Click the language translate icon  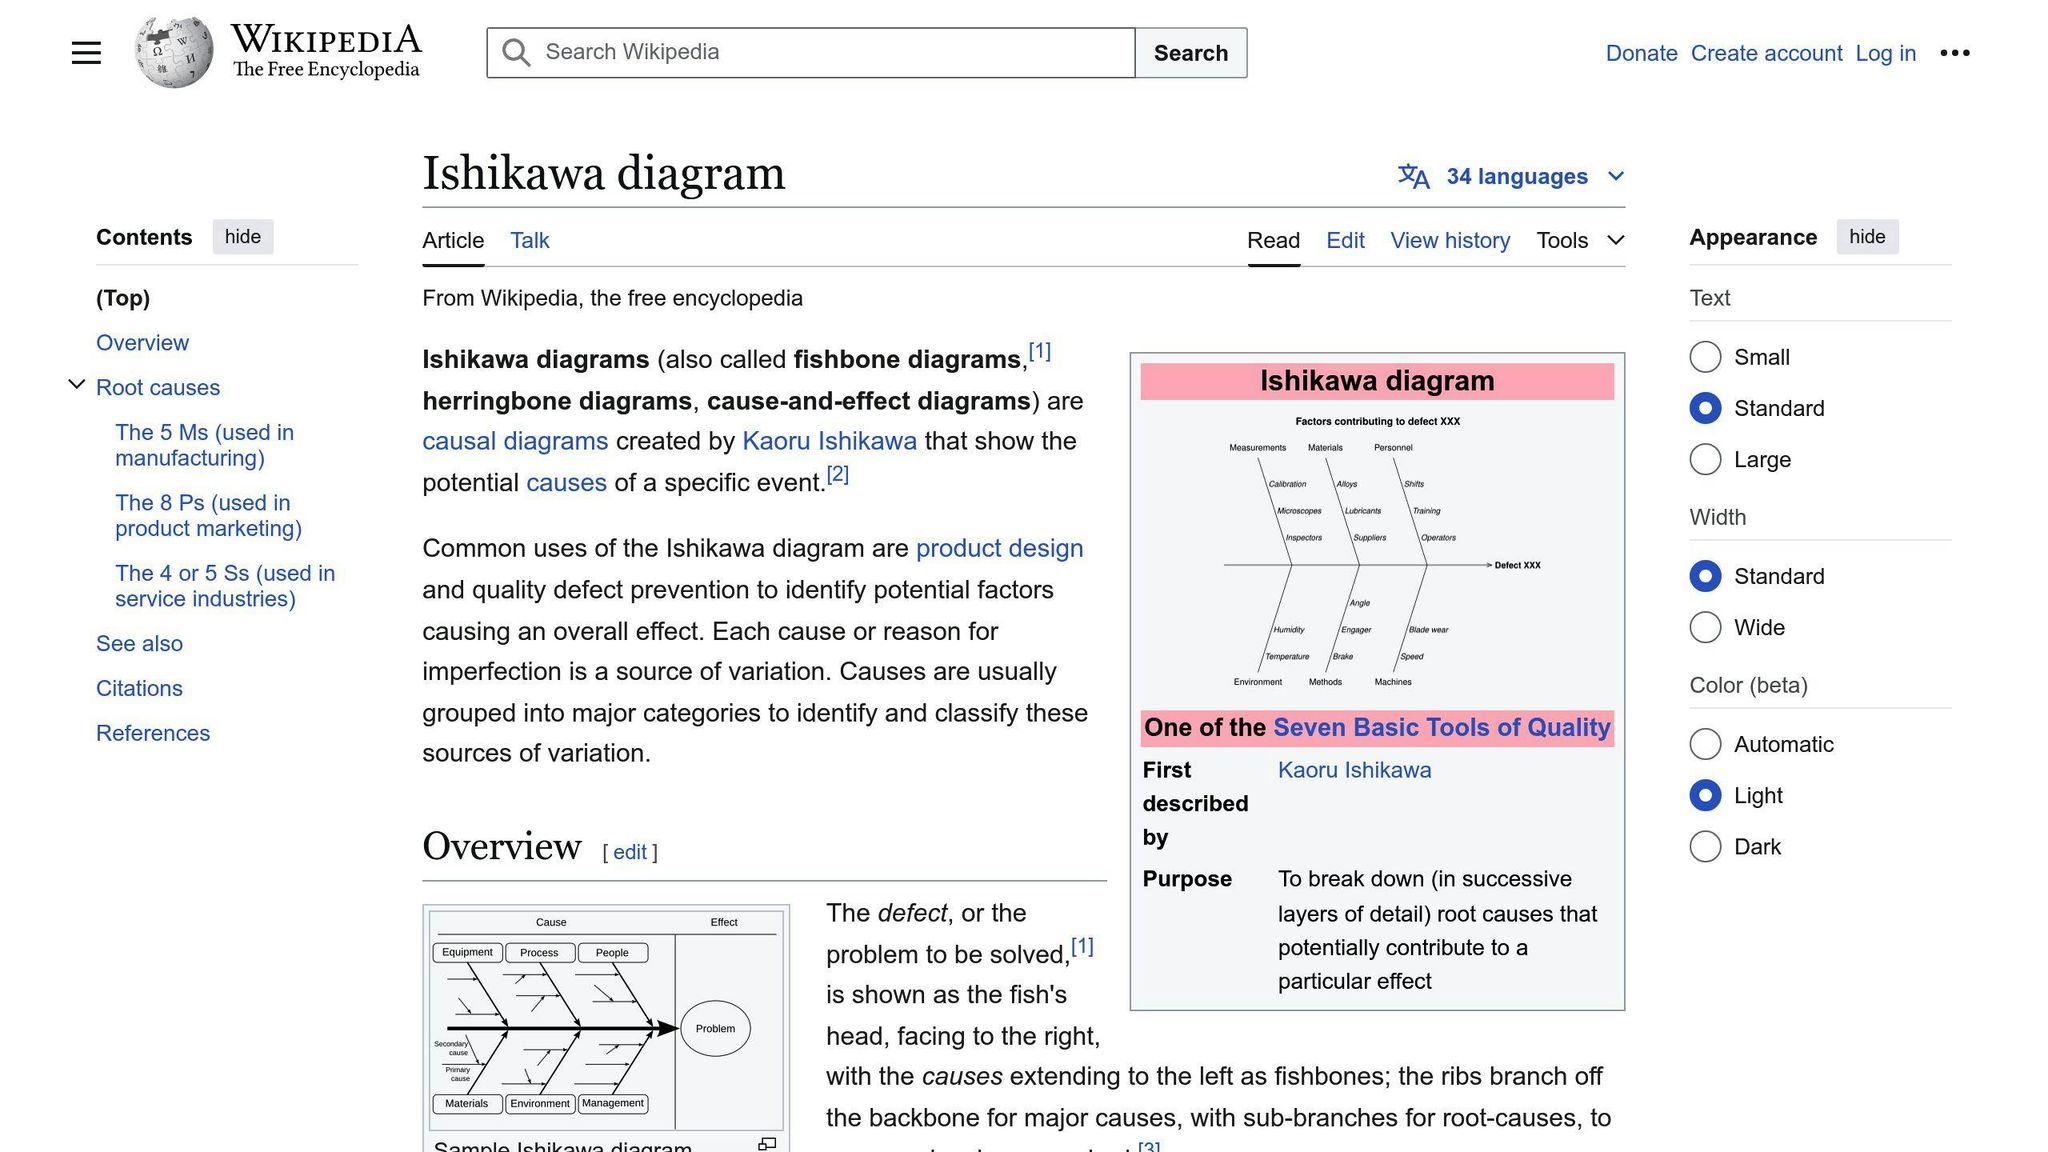(1413, 176)
